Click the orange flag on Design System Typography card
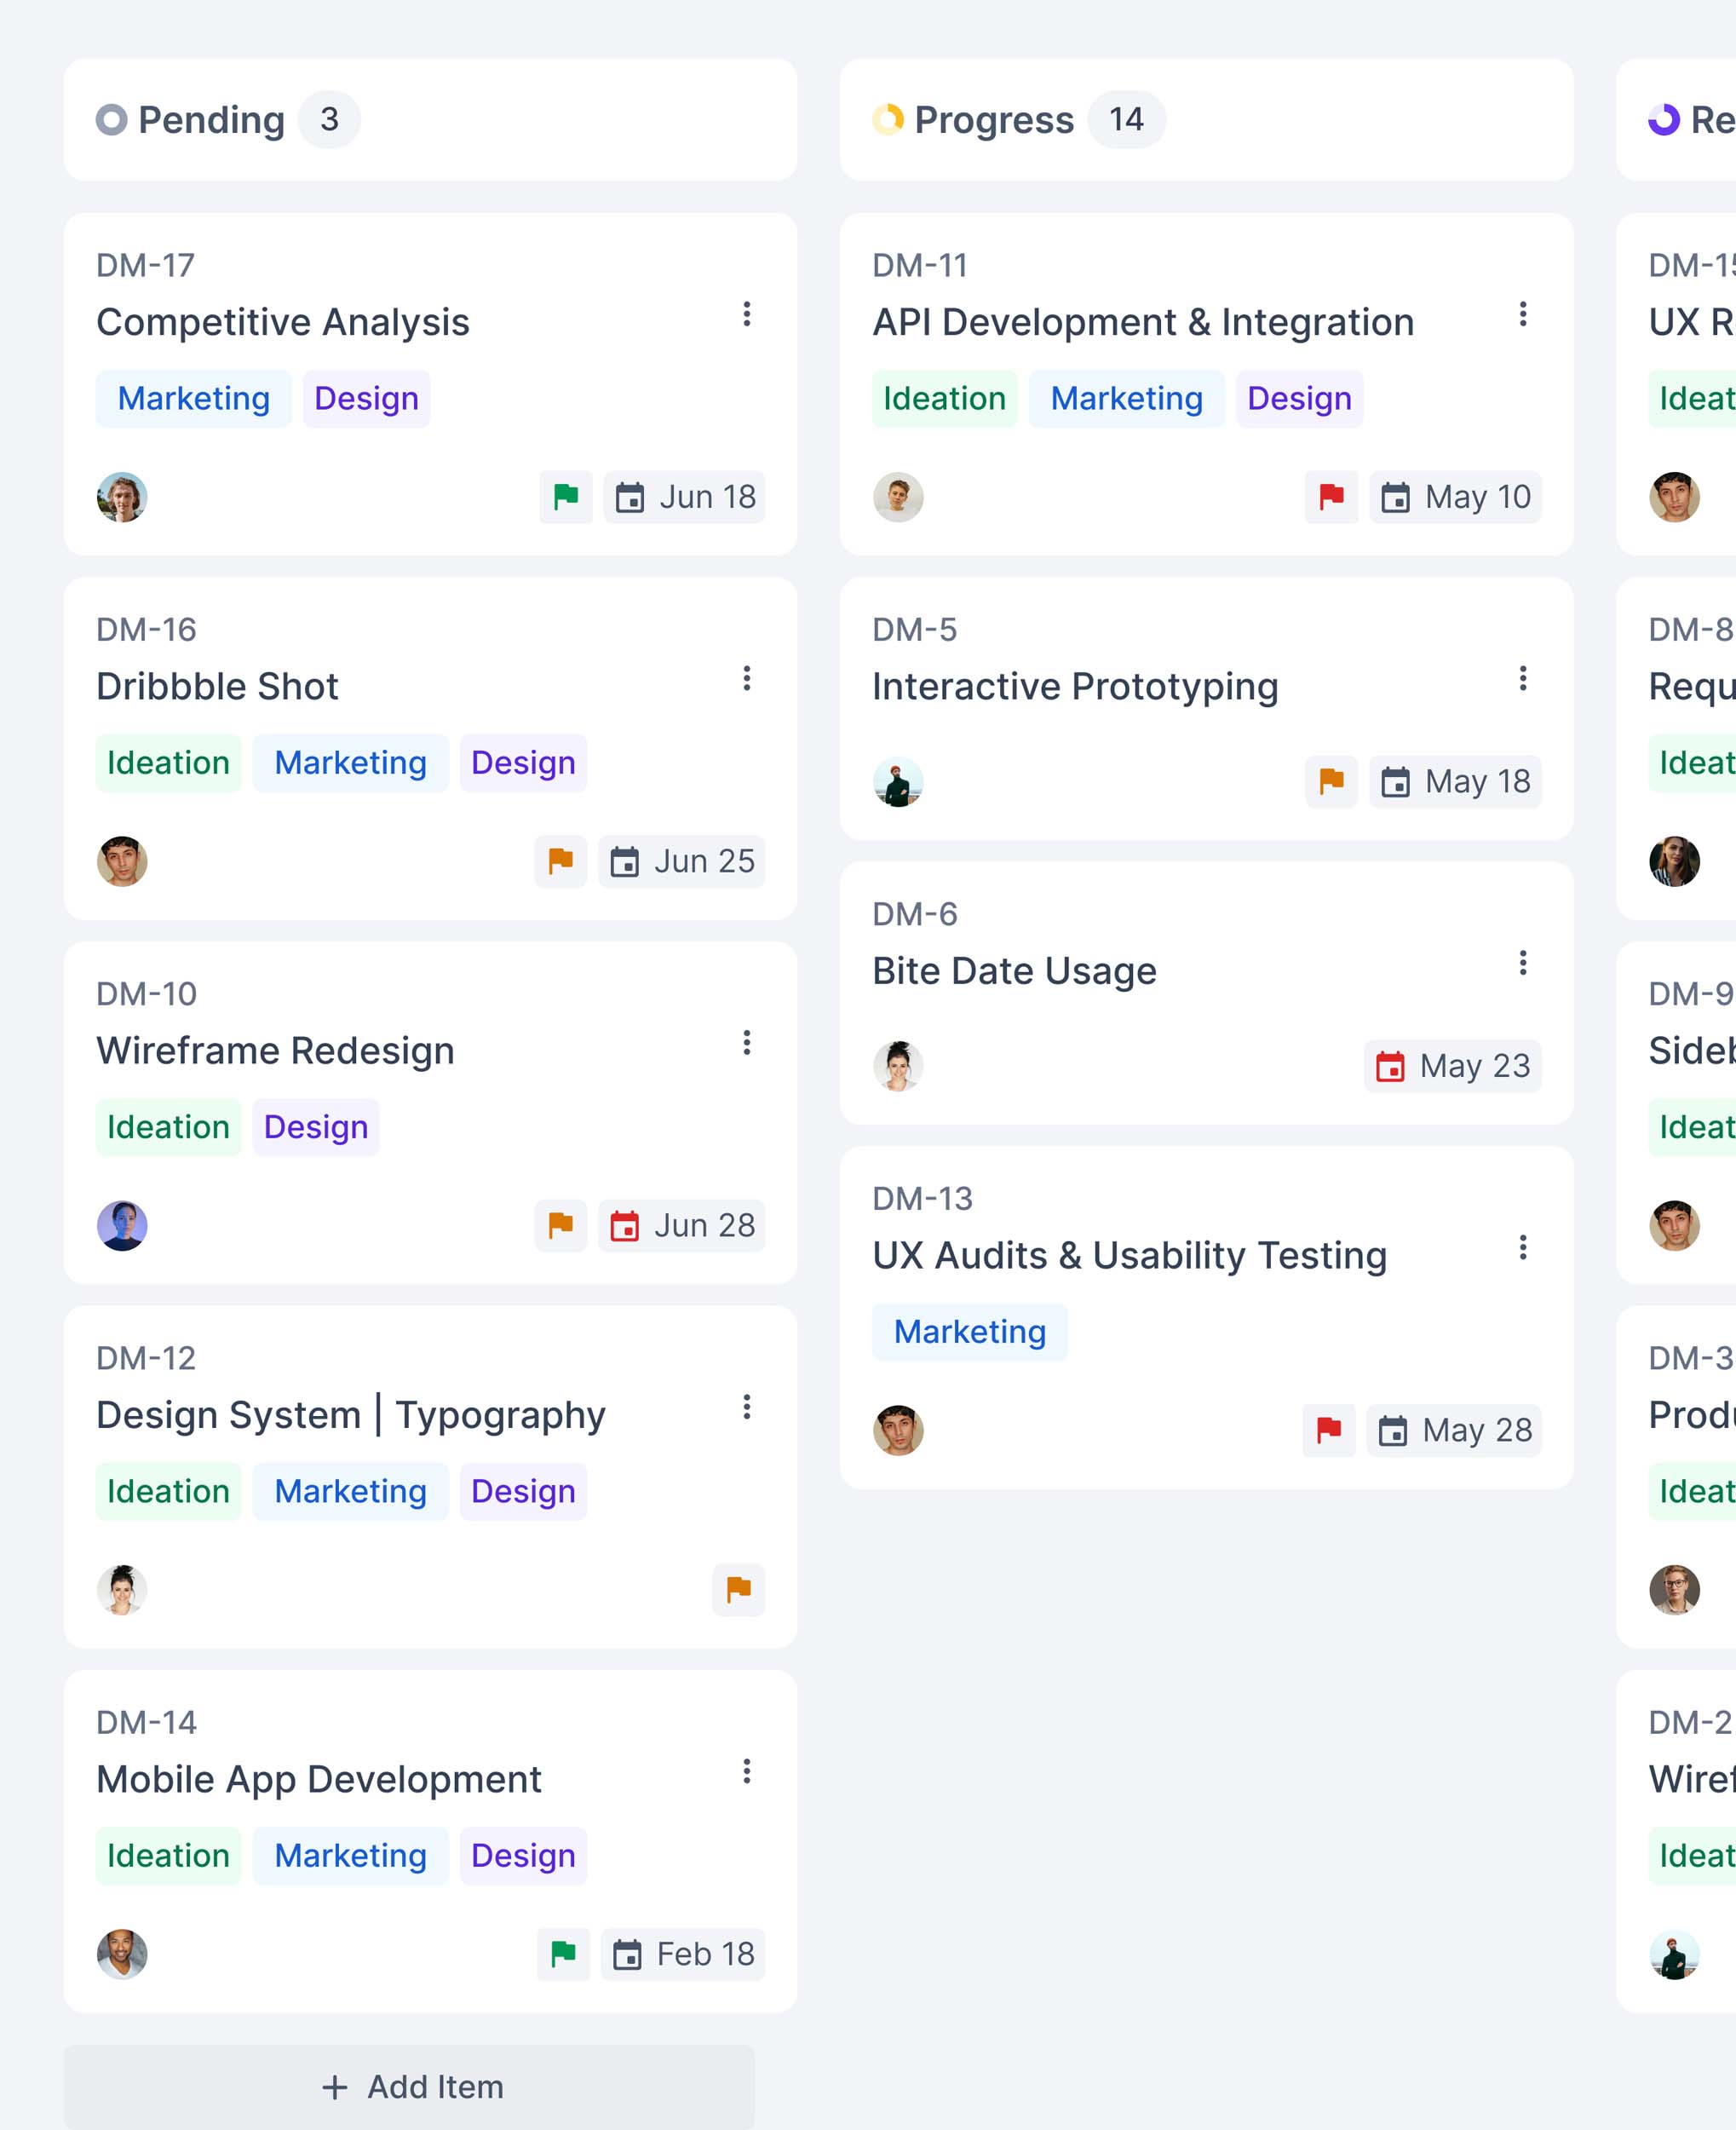Viewport: 1736px width, 2130px height. click(x=738, y=1589)
